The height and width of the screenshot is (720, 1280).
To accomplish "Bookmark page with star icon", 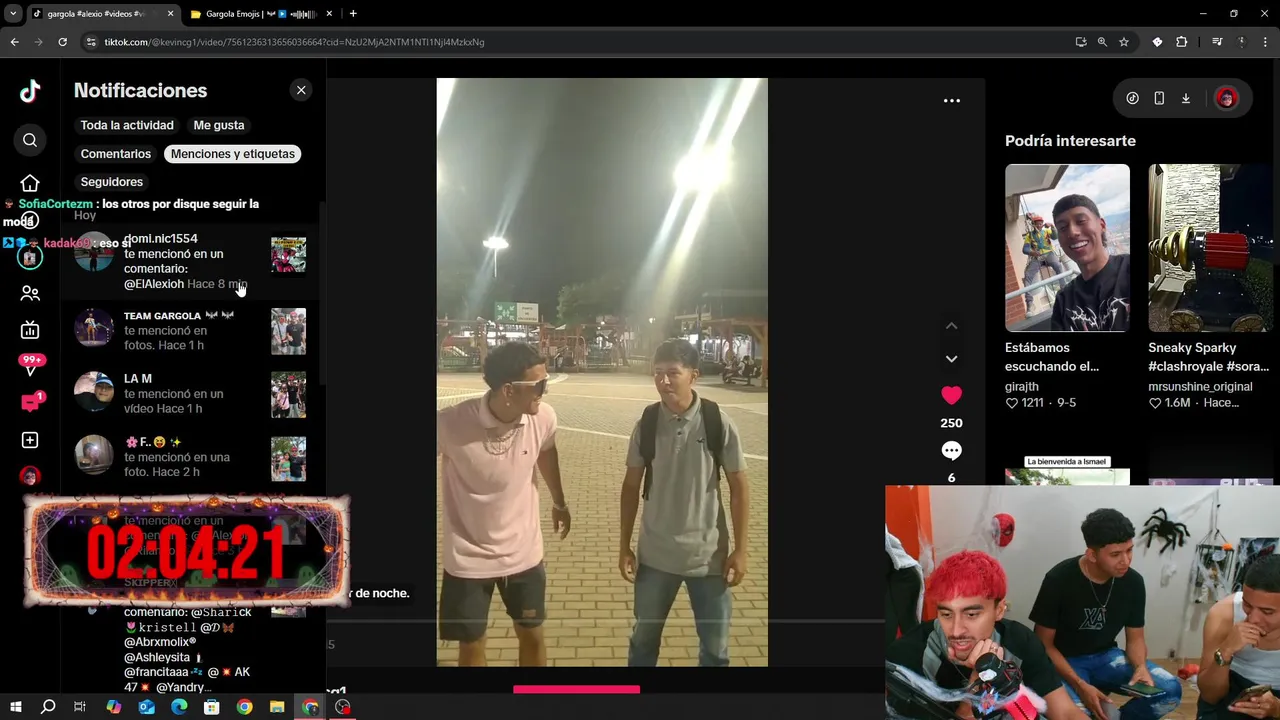I will point(1124,42).
